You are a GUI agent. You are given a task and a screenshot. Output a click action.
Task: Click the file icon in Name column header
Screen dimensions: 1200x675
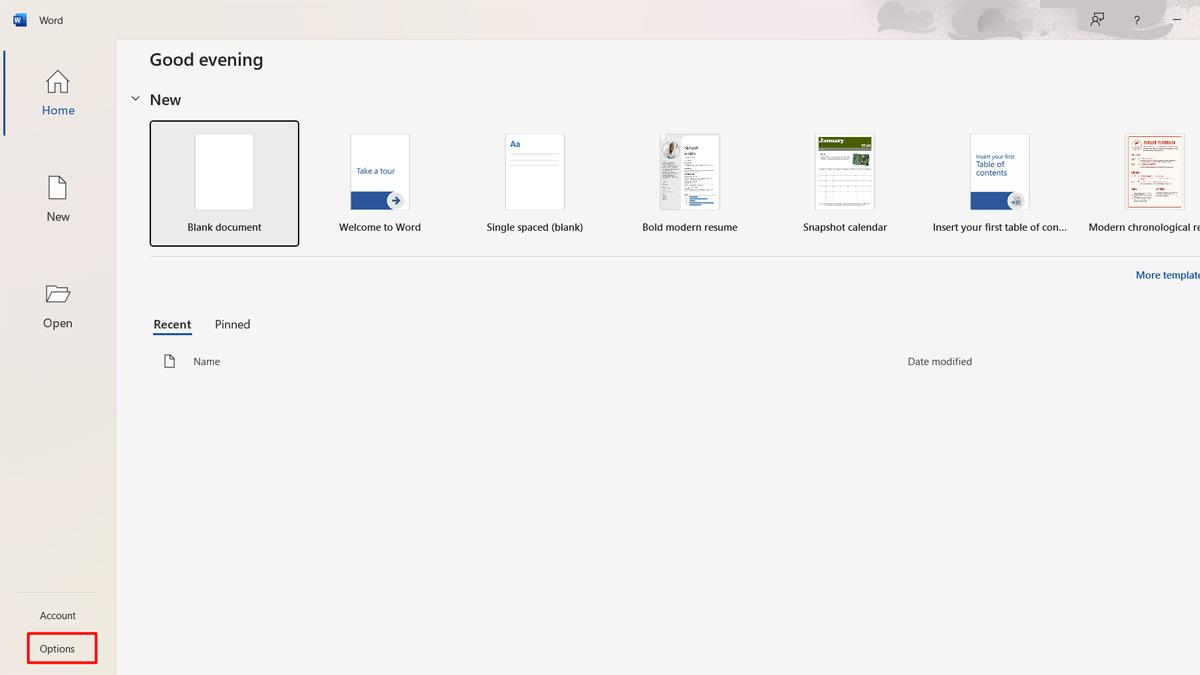(x=169, y=361)
